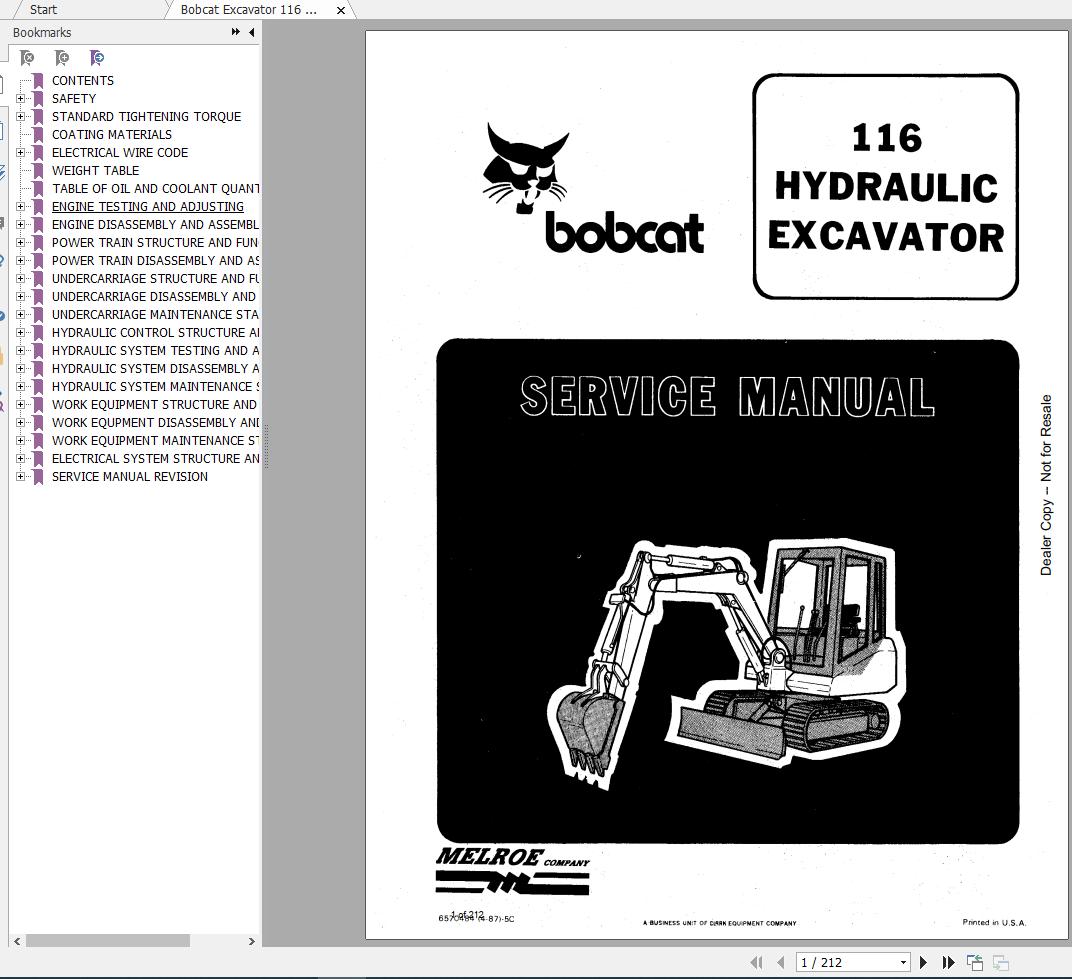Viewport: 1072px width, 979px height.
Task: Select UNDERCARRIAGE STRUCTURE bookmark
Action: tap(155, 278)
